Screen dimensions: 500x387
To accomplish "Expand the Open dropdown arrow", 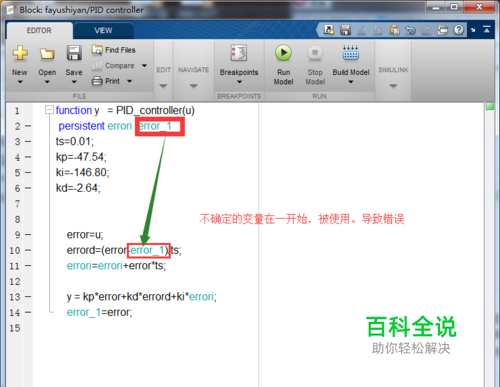I will pos(47,82).
